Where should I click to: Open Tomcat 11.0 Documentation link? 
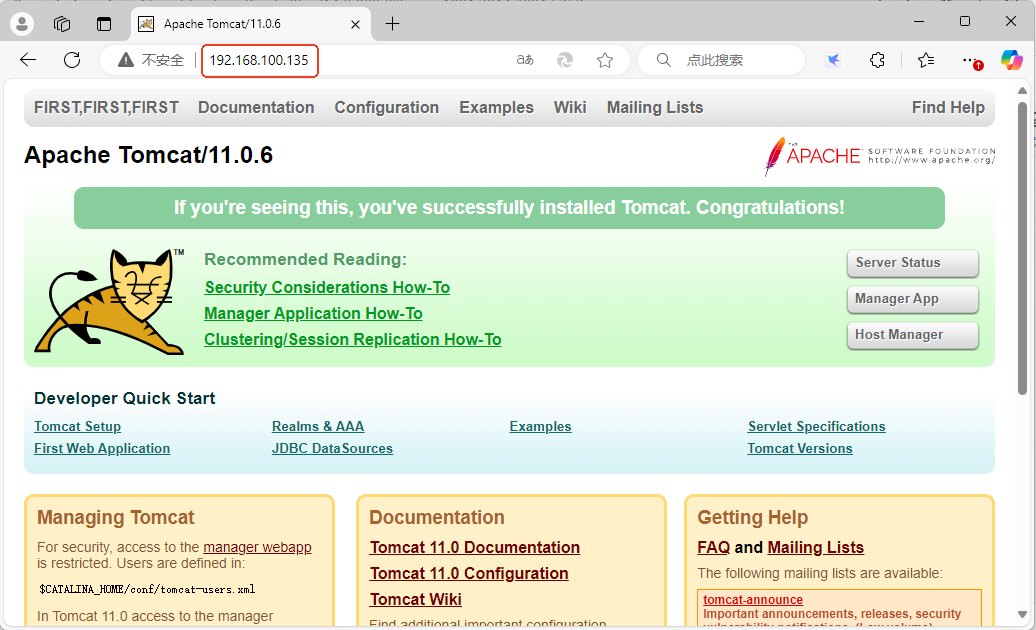coord(474,547)
